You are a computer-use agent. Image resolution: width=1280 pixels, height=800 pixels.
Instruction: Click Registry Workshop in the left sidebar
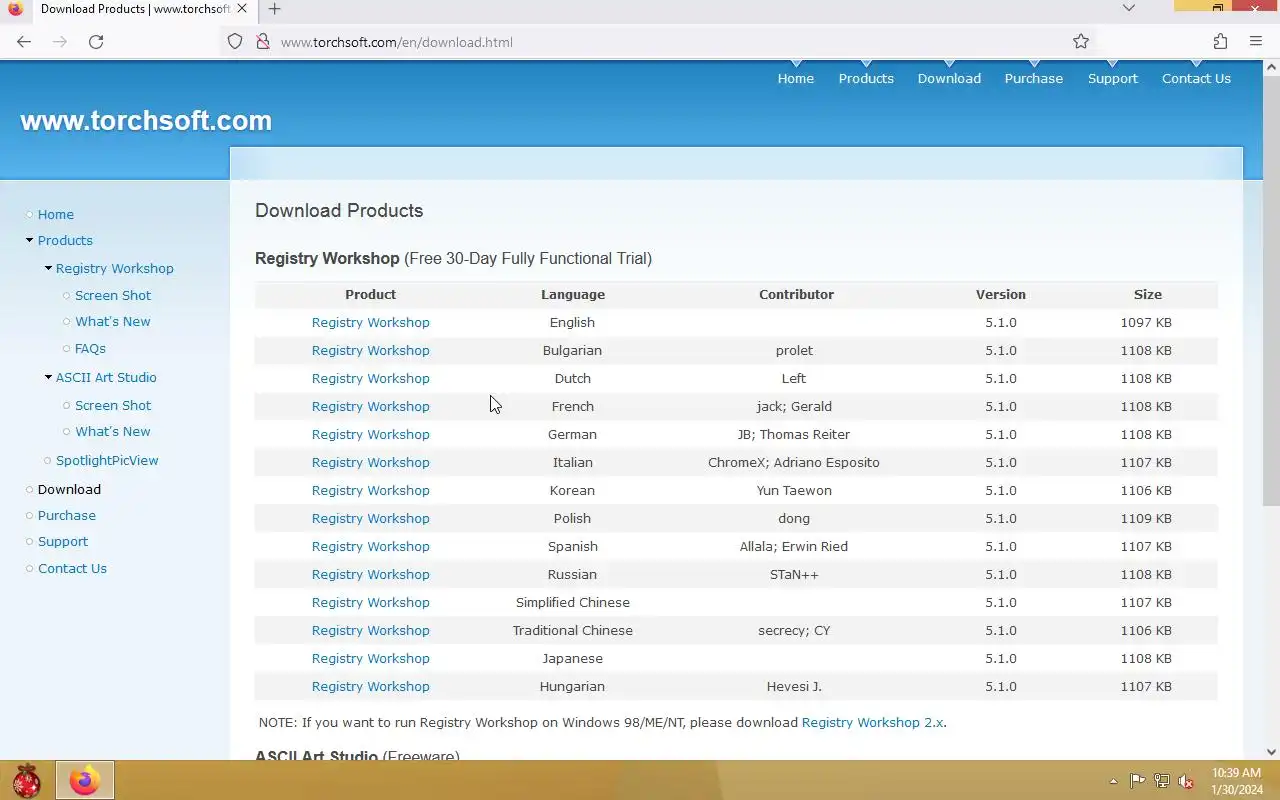115,268
